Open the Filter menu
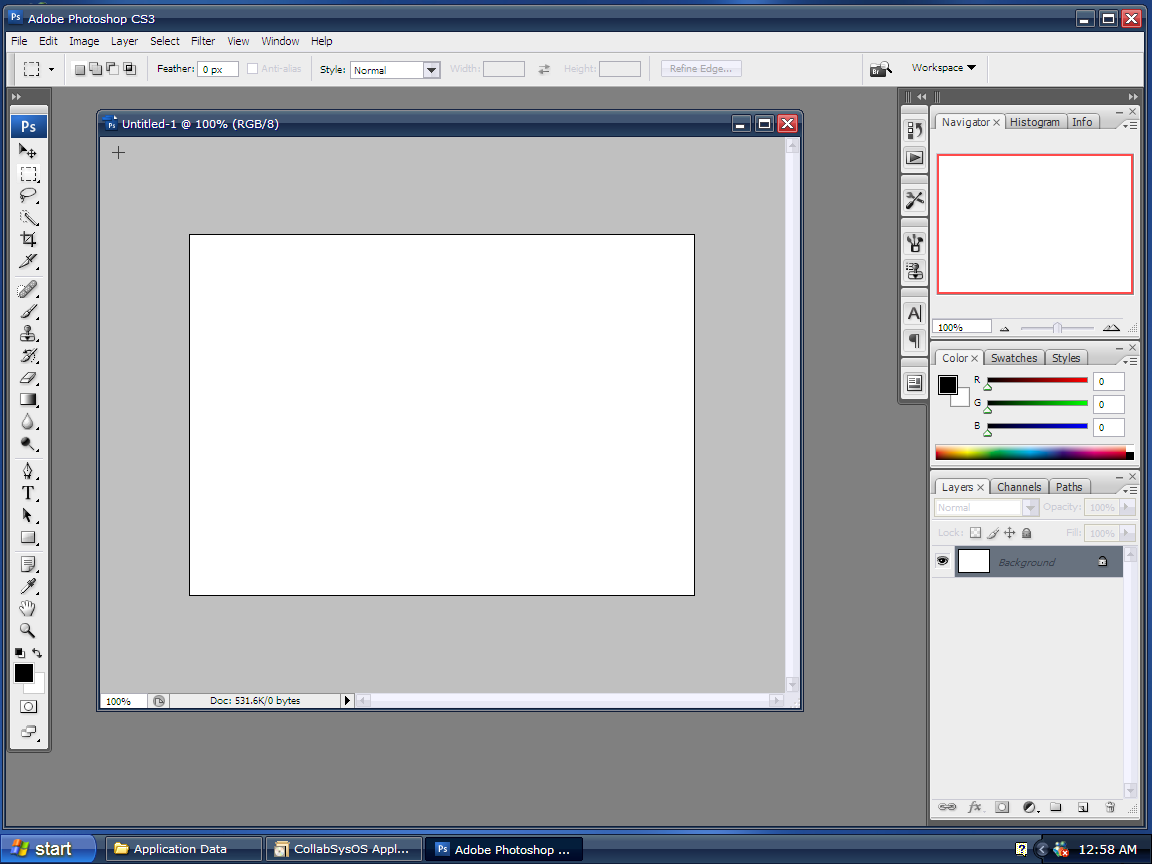The width and height of the screenshot is (1152, 864). coord(203,41)
